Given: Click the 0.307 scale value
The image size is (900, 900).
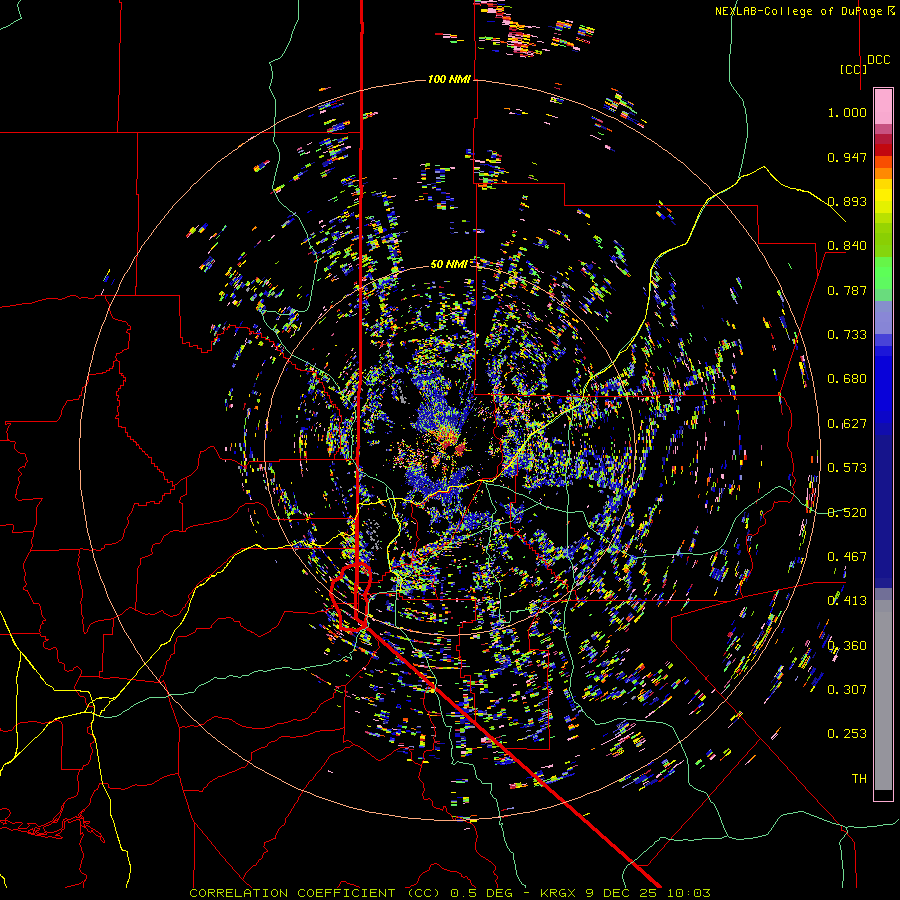Looking at the screenshot, I should click(847, 690).
